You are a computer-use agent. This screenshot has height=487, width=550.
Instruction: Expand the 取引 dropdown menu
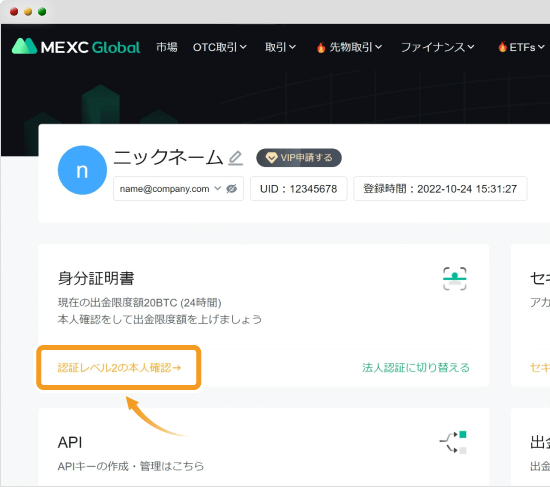click(x=280, y=47)
